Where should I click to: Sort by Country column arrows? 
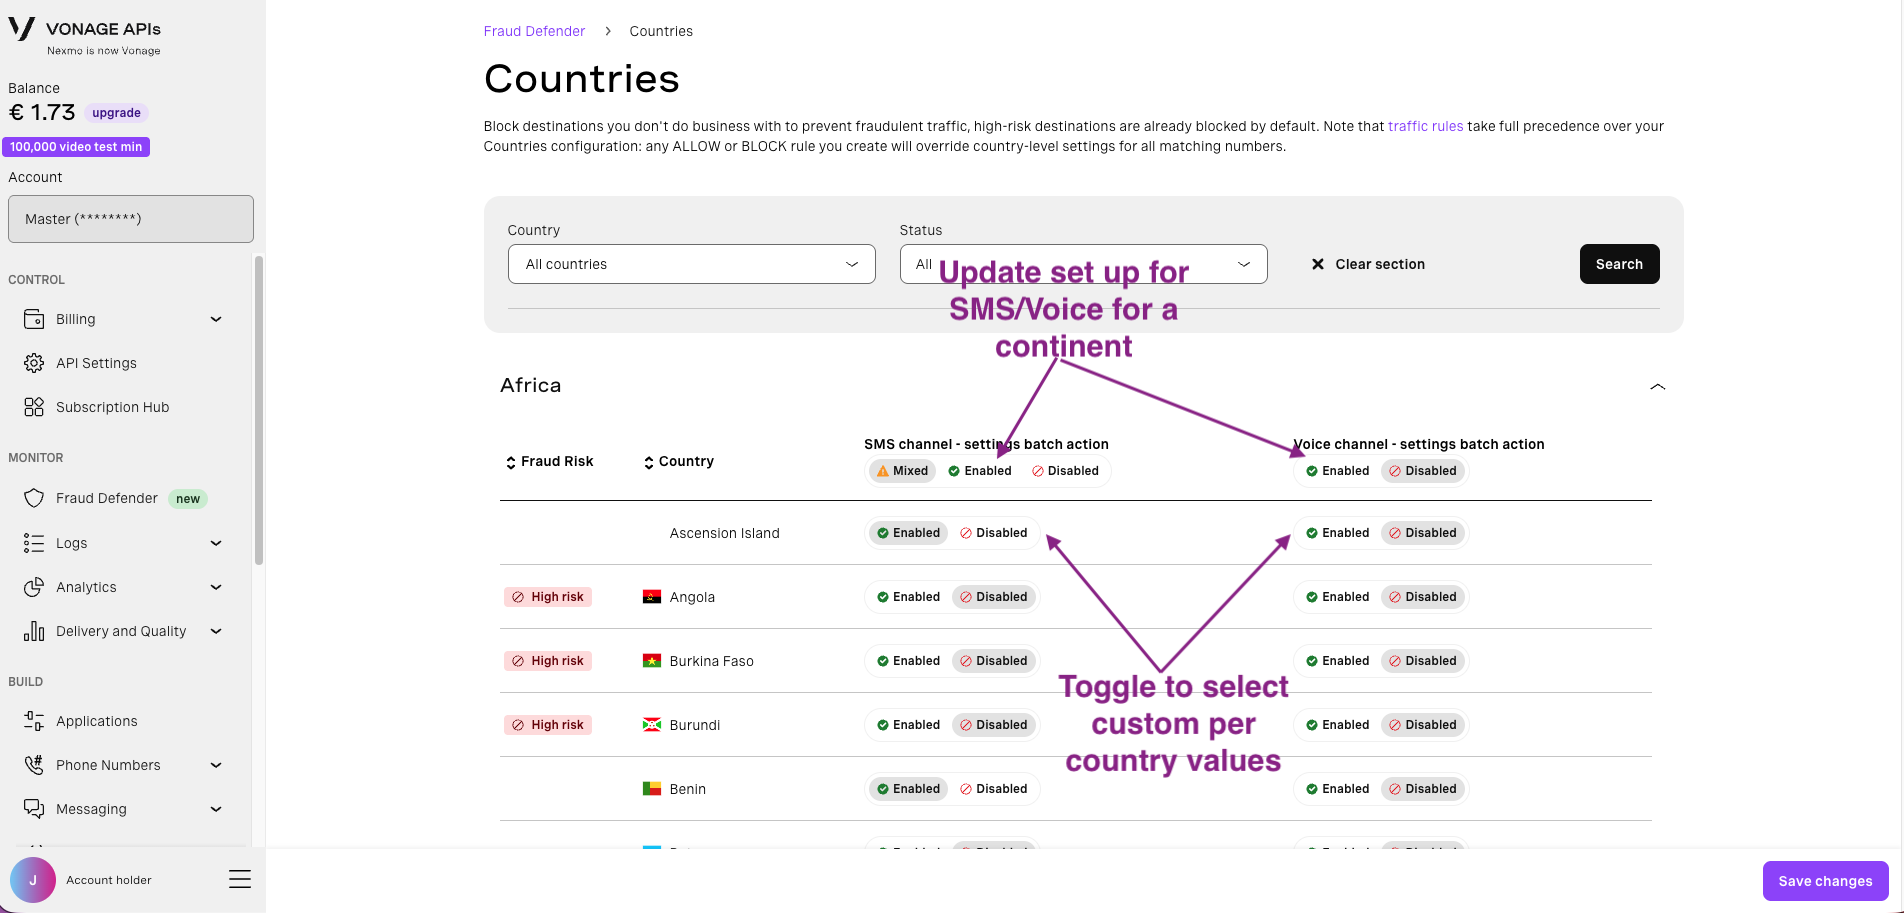(649, 462)
